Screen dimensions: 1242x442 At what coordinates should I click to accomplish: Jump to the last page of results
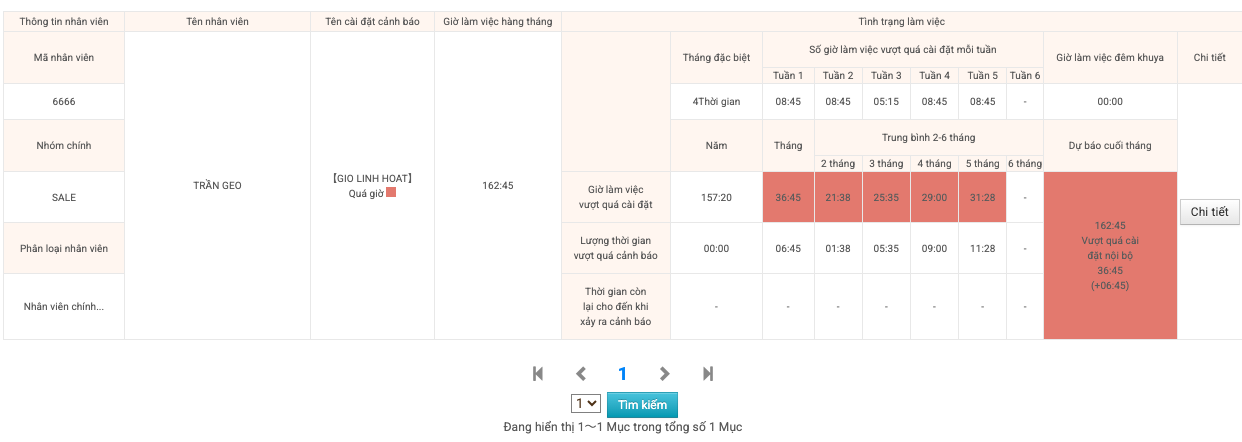pos(708,374)
